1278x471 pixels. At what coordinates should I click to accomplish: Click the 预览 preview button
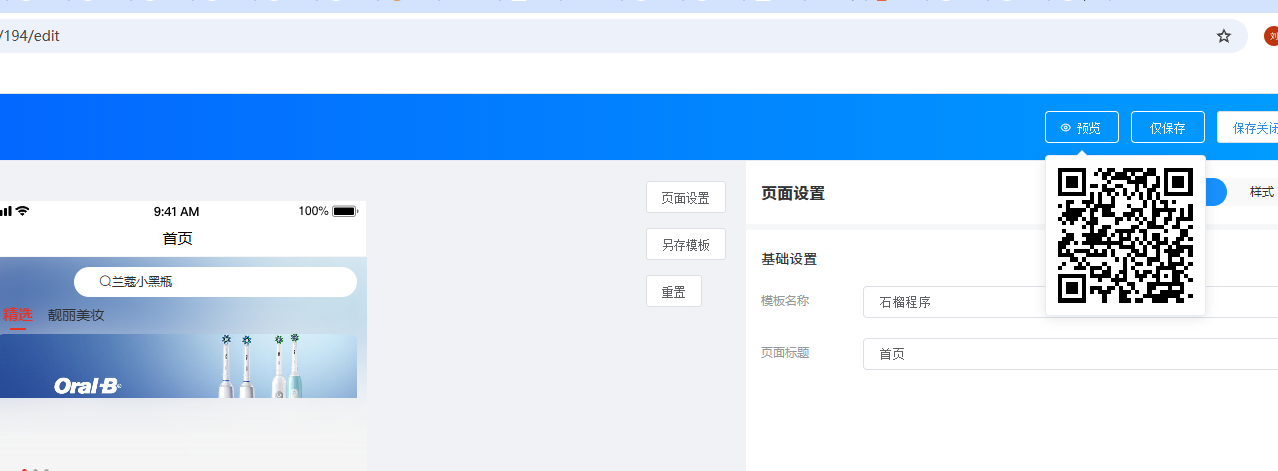pyautogui.click(x=1082, y=127)
